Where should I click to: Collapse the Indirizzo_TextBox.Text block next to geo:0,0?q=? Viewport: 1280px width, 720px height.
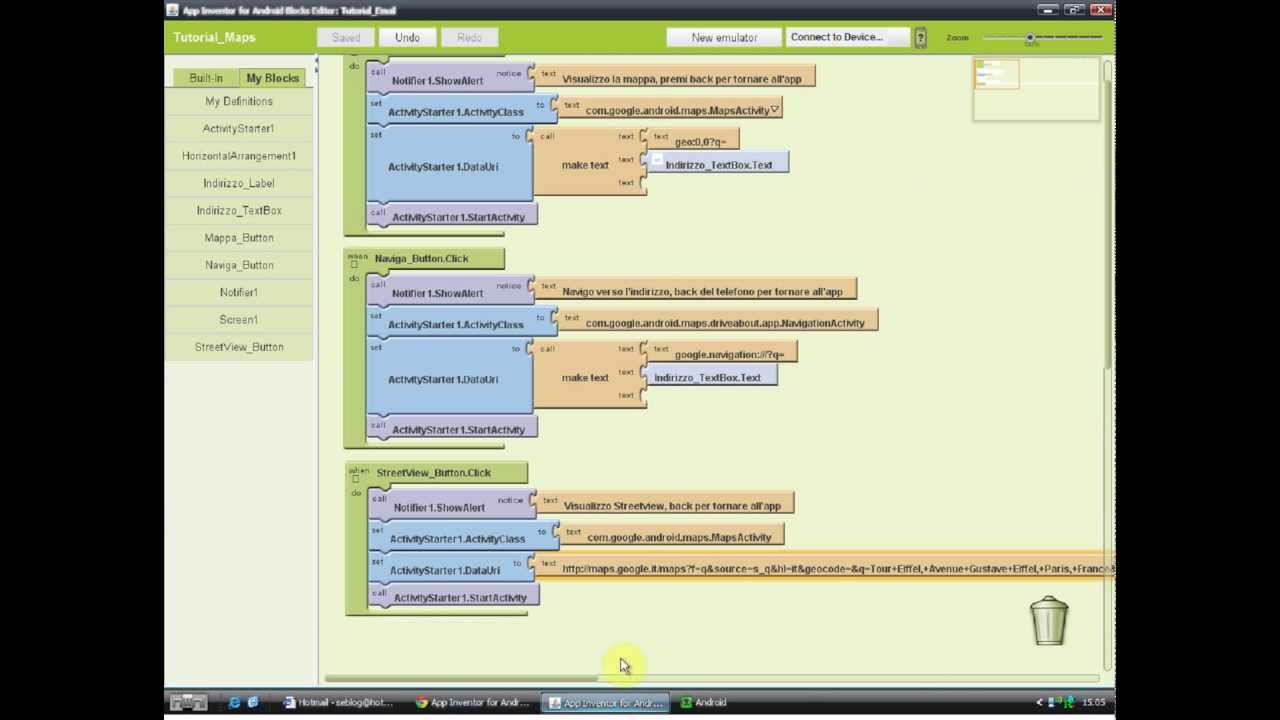[657, 160]
